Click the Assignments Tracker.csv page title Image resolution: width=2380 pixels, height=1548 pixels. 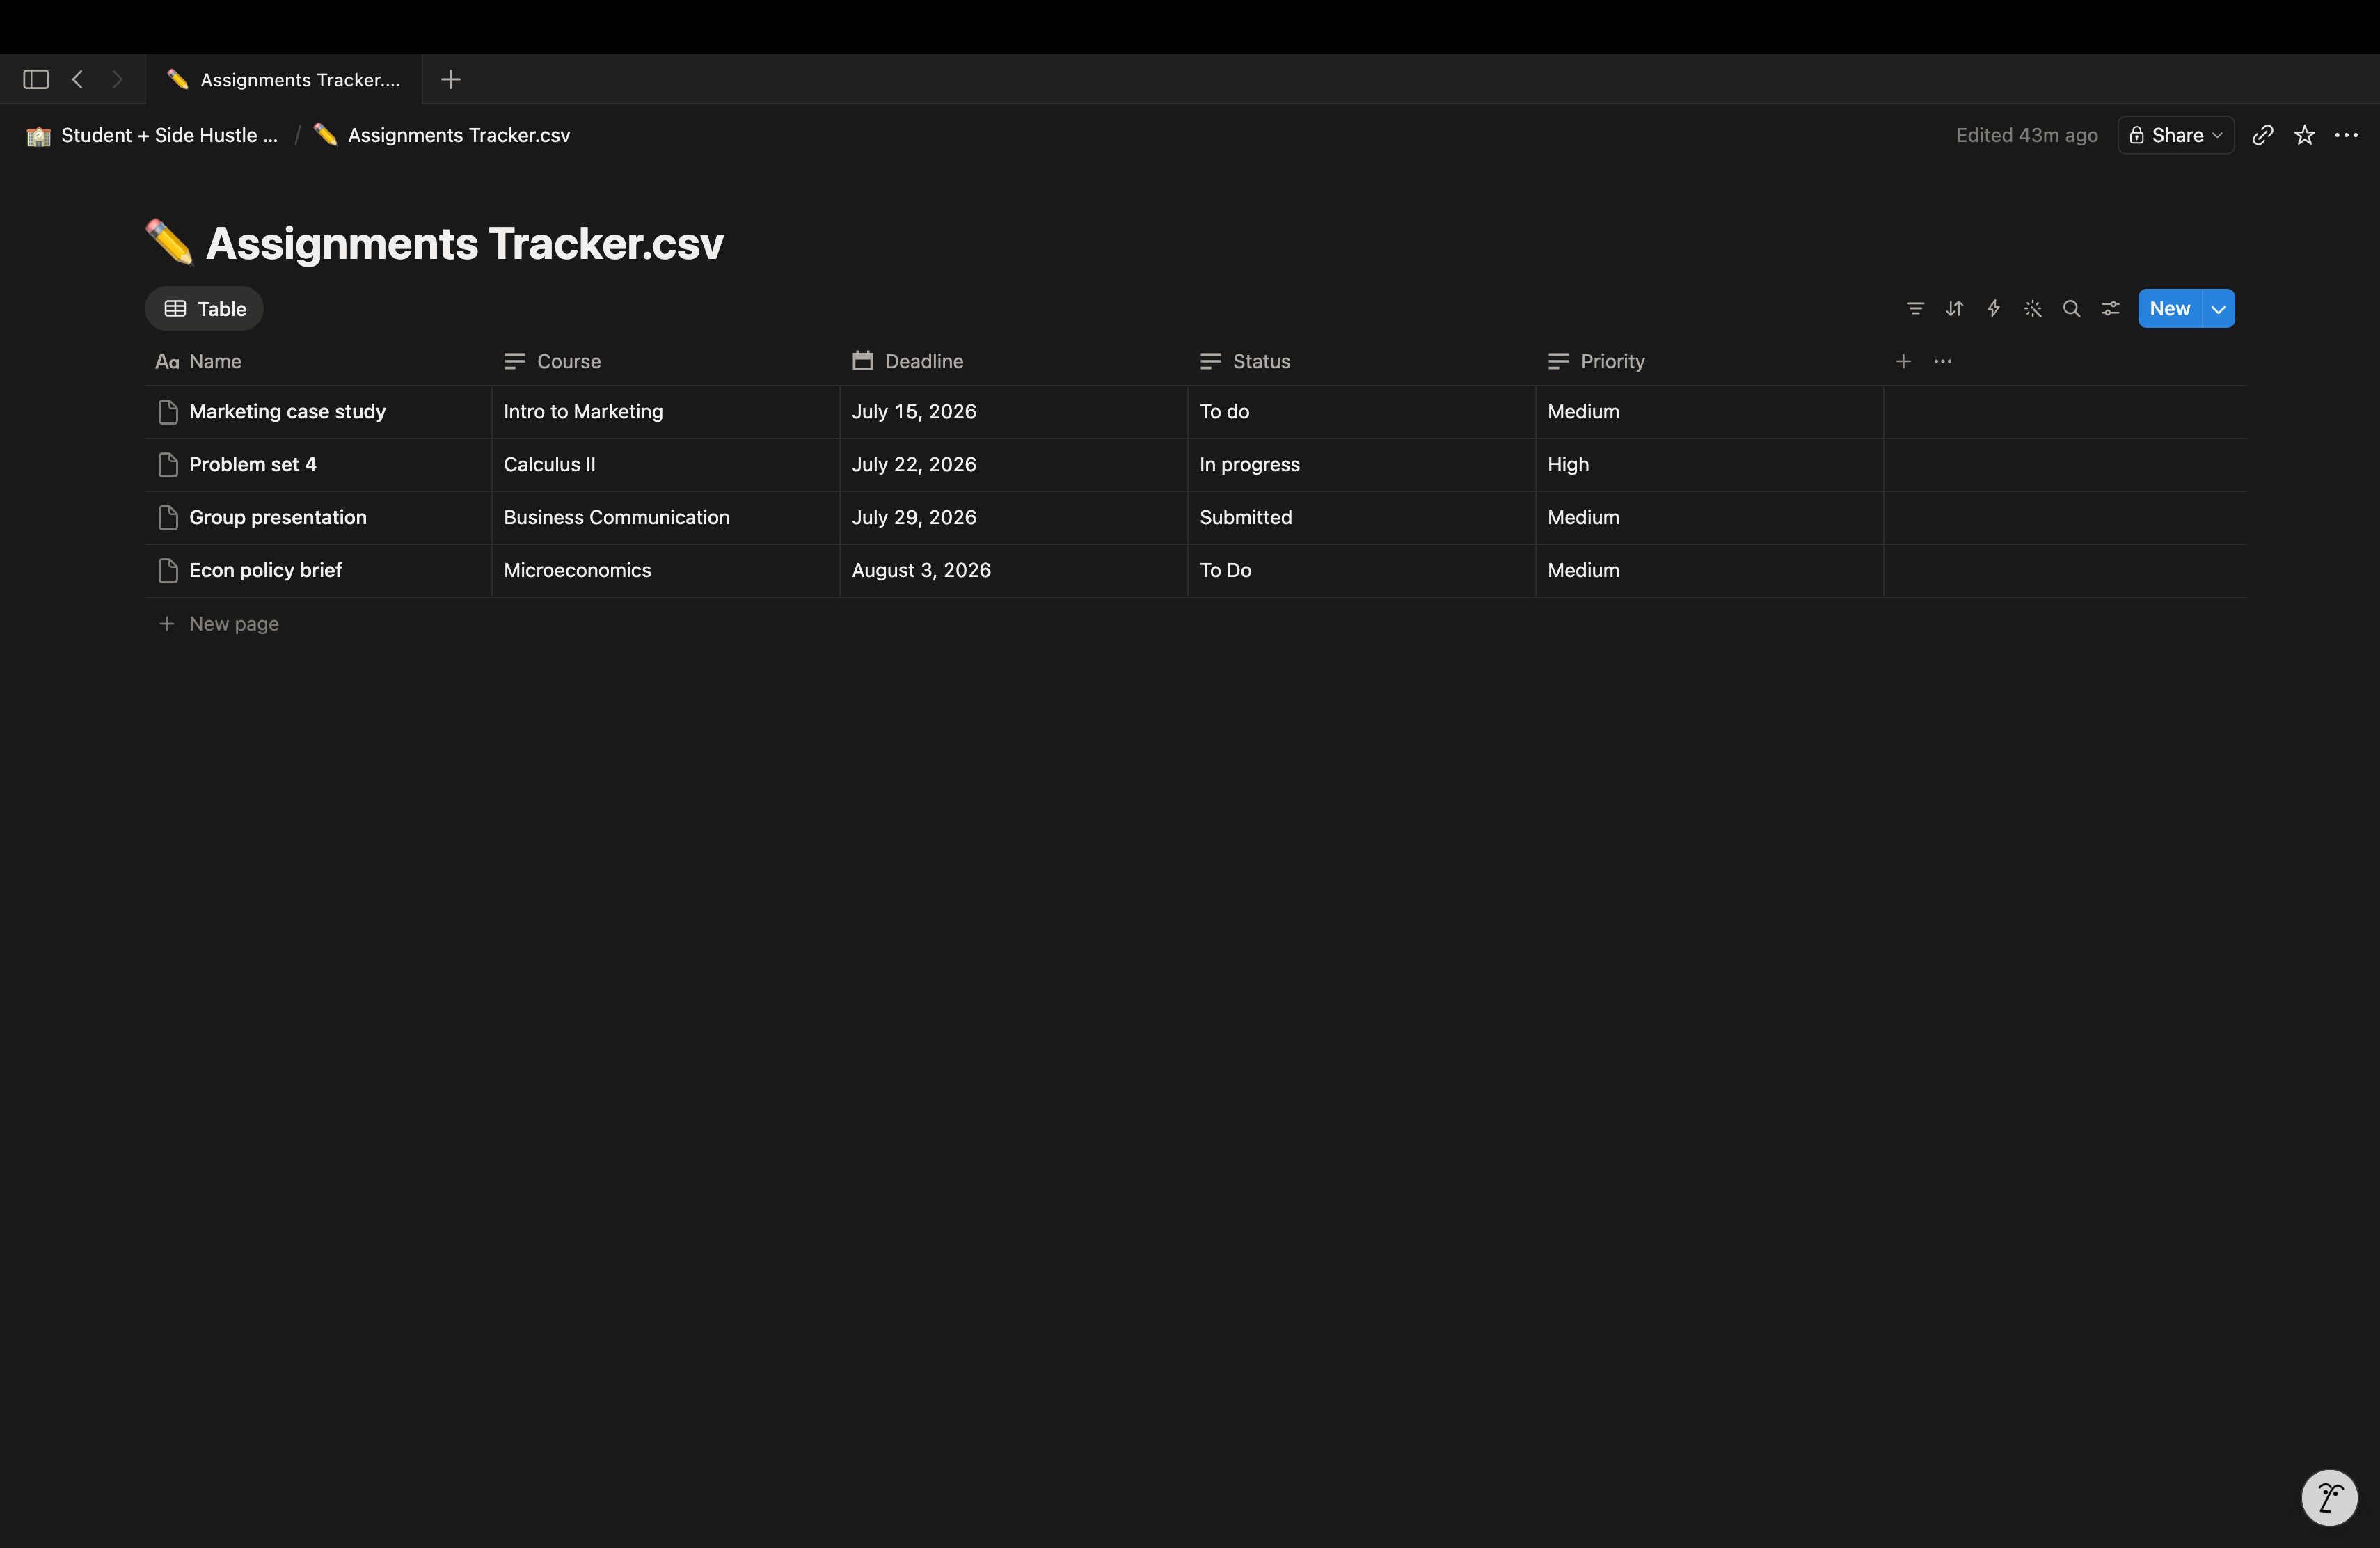pyautogui.click(x=464, y=243)
